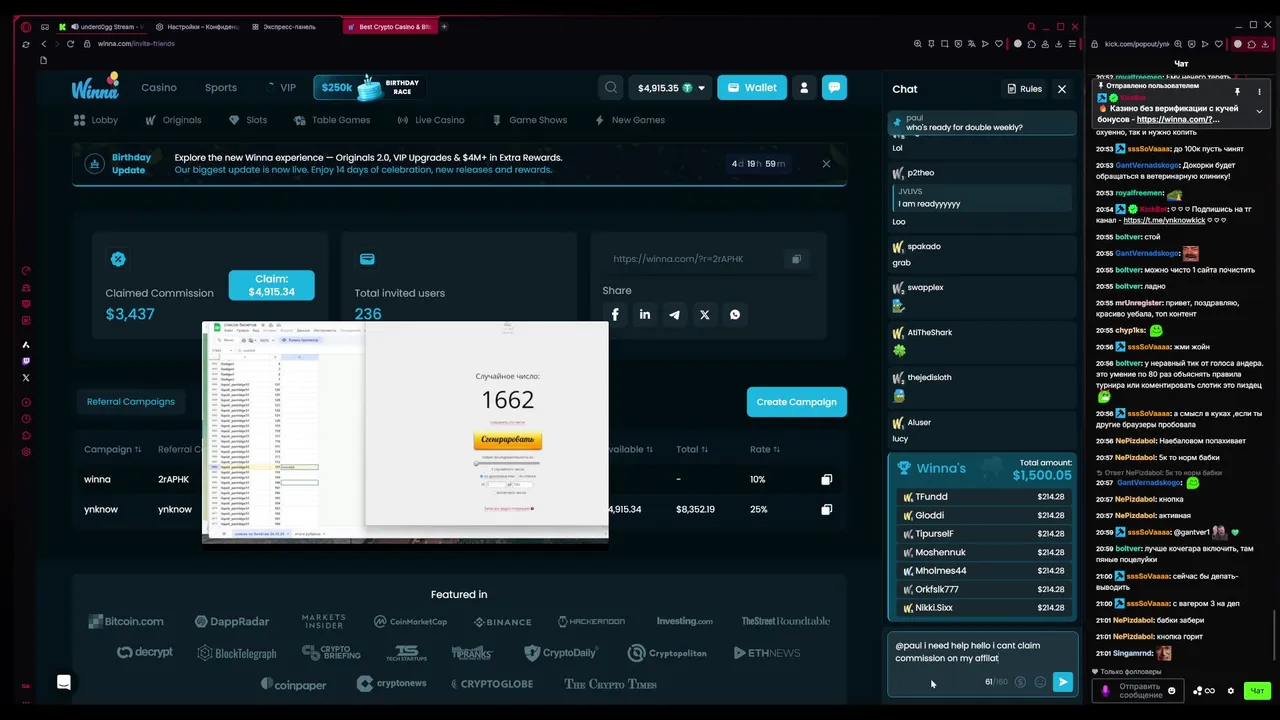
Task: Open the support widget bubble
Action: [64, 682]
